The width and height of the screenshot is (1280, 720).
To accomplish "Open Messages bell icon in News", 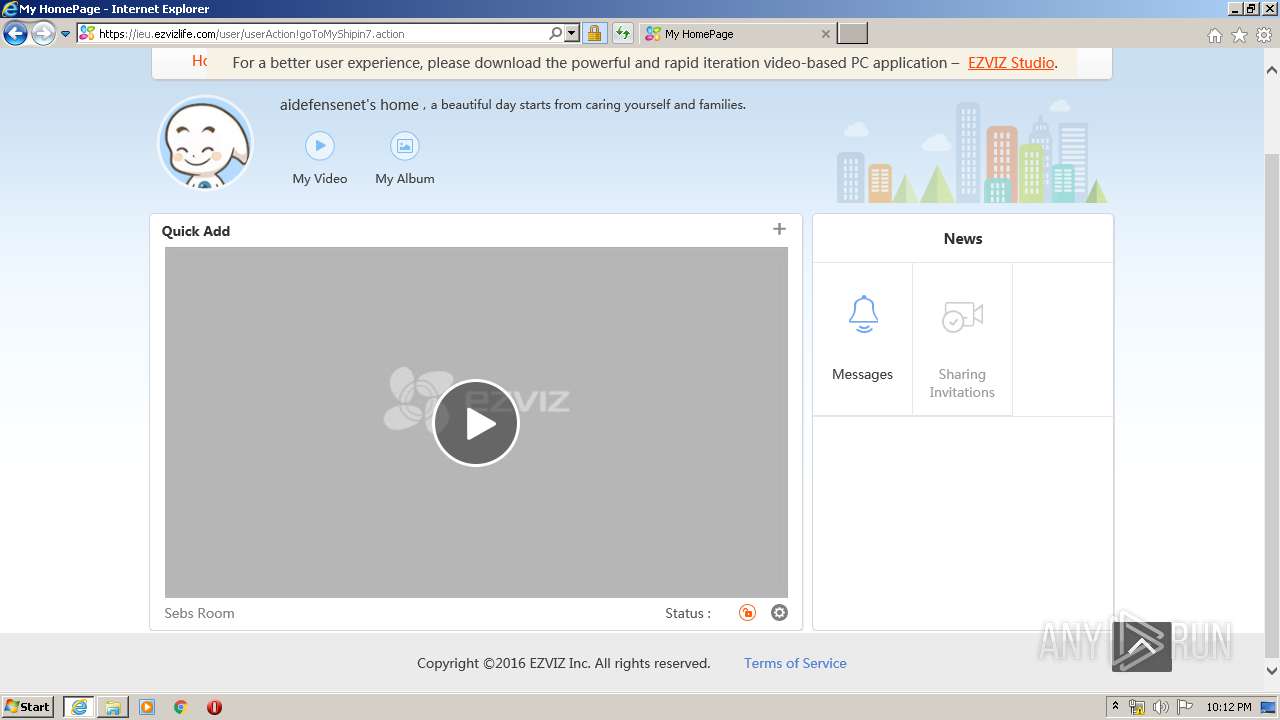I will click(863, 314).
